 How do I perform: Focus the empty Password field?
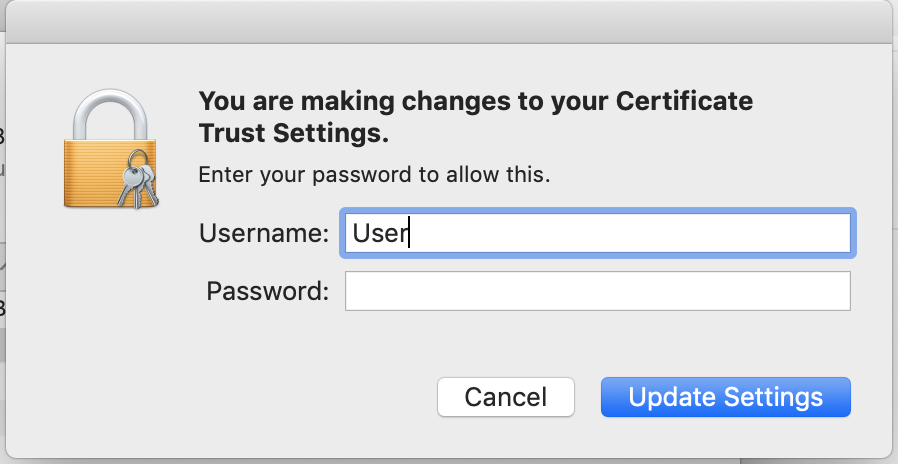click(597, 291)
